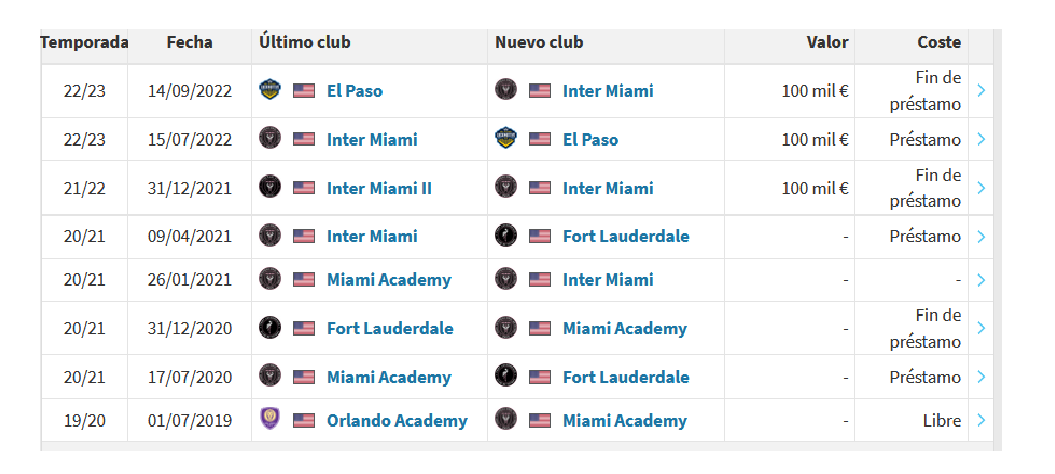Open the 01/07/2019 transfer details chevron

(981, 420)
